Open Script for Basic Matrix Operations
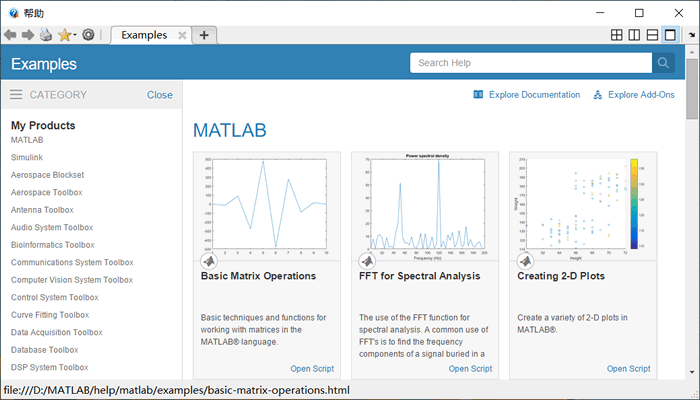 pos(312,369)
